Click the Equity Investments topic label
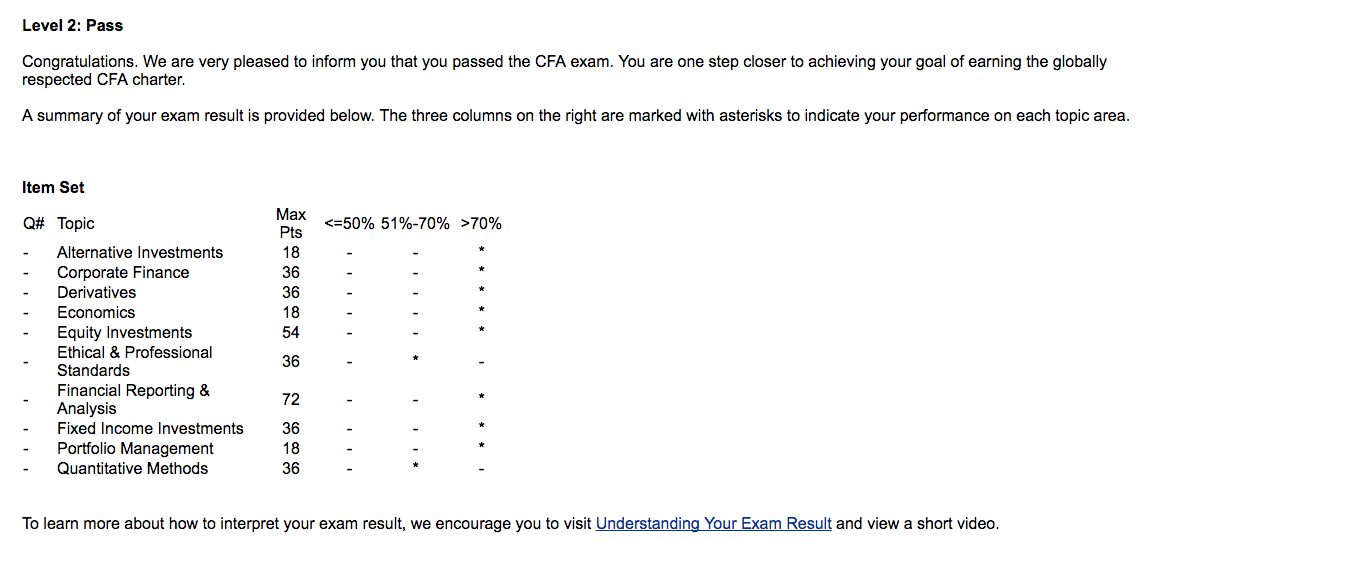The width and height of the screenshot is (1350, 565). click(x=124, y=333)
